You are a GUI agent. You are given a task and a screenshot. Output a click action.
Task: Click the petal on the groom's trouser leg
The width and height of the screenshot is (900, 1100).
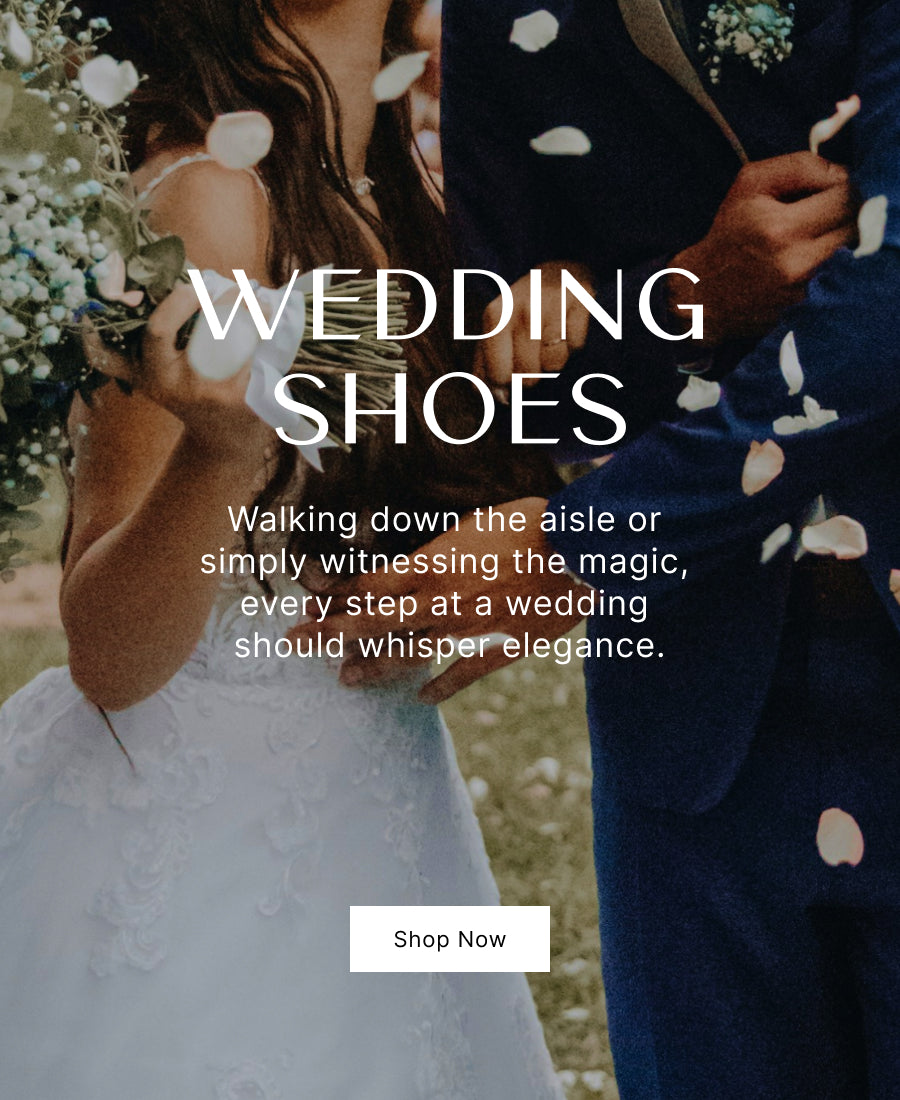(x=840, y=837)
